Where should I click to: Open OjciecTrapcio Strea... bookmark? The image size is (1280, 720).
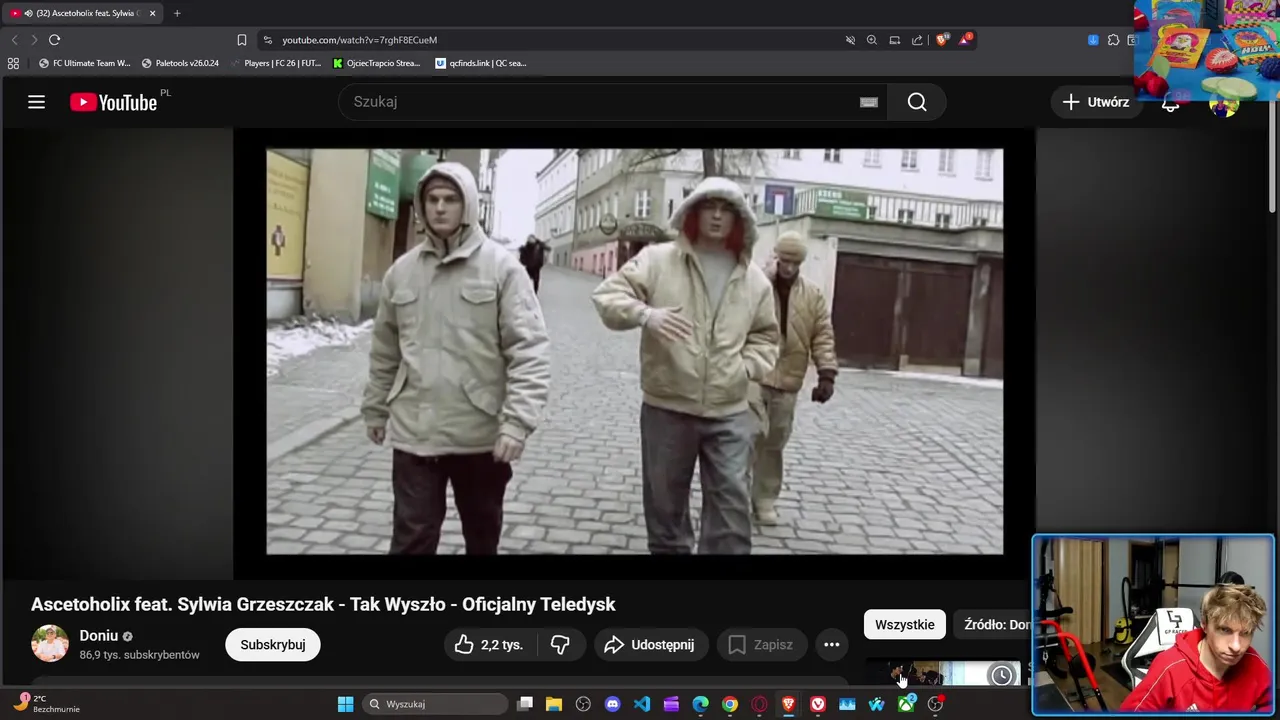click(377, 63)
